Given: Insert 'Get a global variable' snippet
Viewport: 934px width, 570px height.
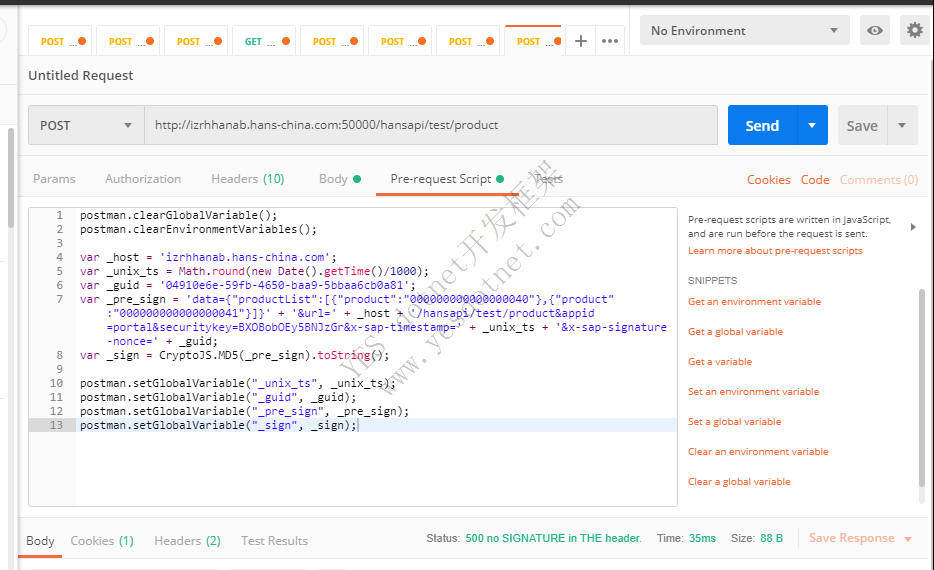Looking at the screenshot, I should click(x=735, y=332).
